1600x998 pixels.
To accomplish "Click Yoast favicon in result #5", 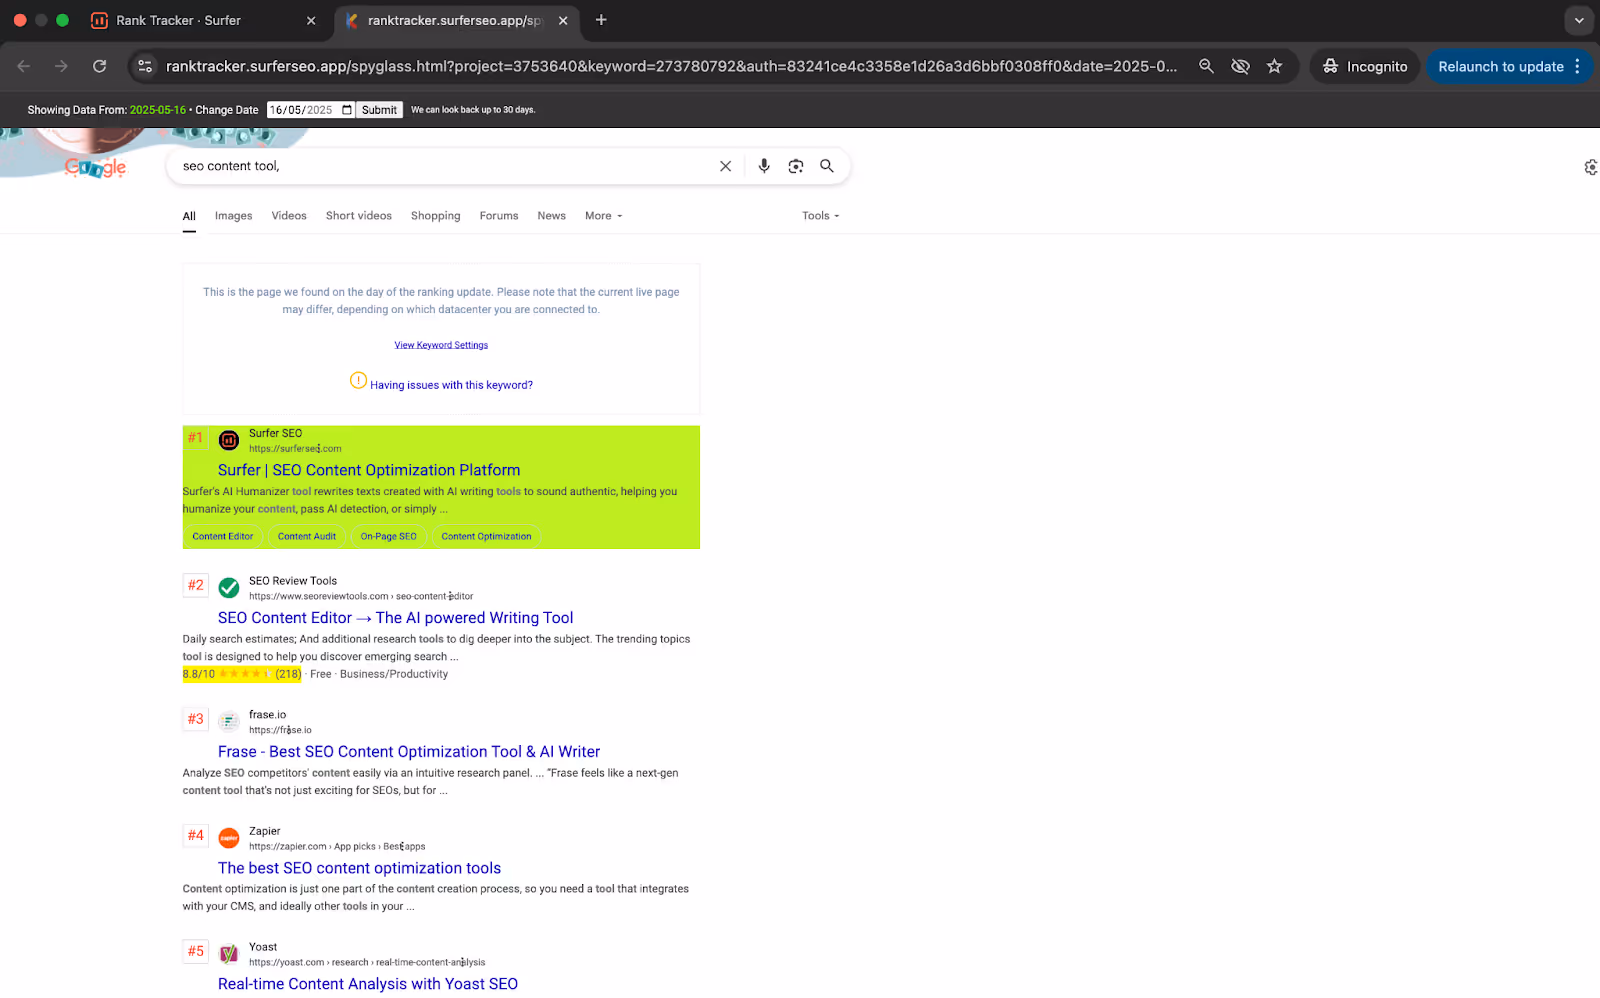I will [x=229, y=954].
